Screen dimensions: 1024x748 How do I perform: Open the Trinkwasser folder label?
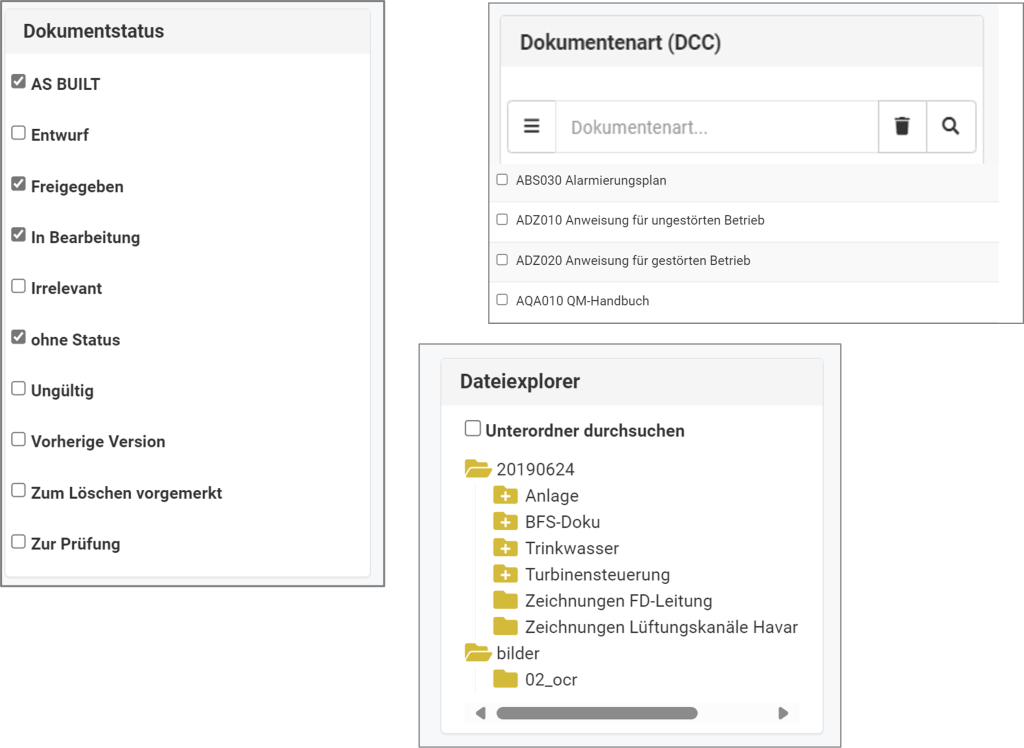pos(571,548)
